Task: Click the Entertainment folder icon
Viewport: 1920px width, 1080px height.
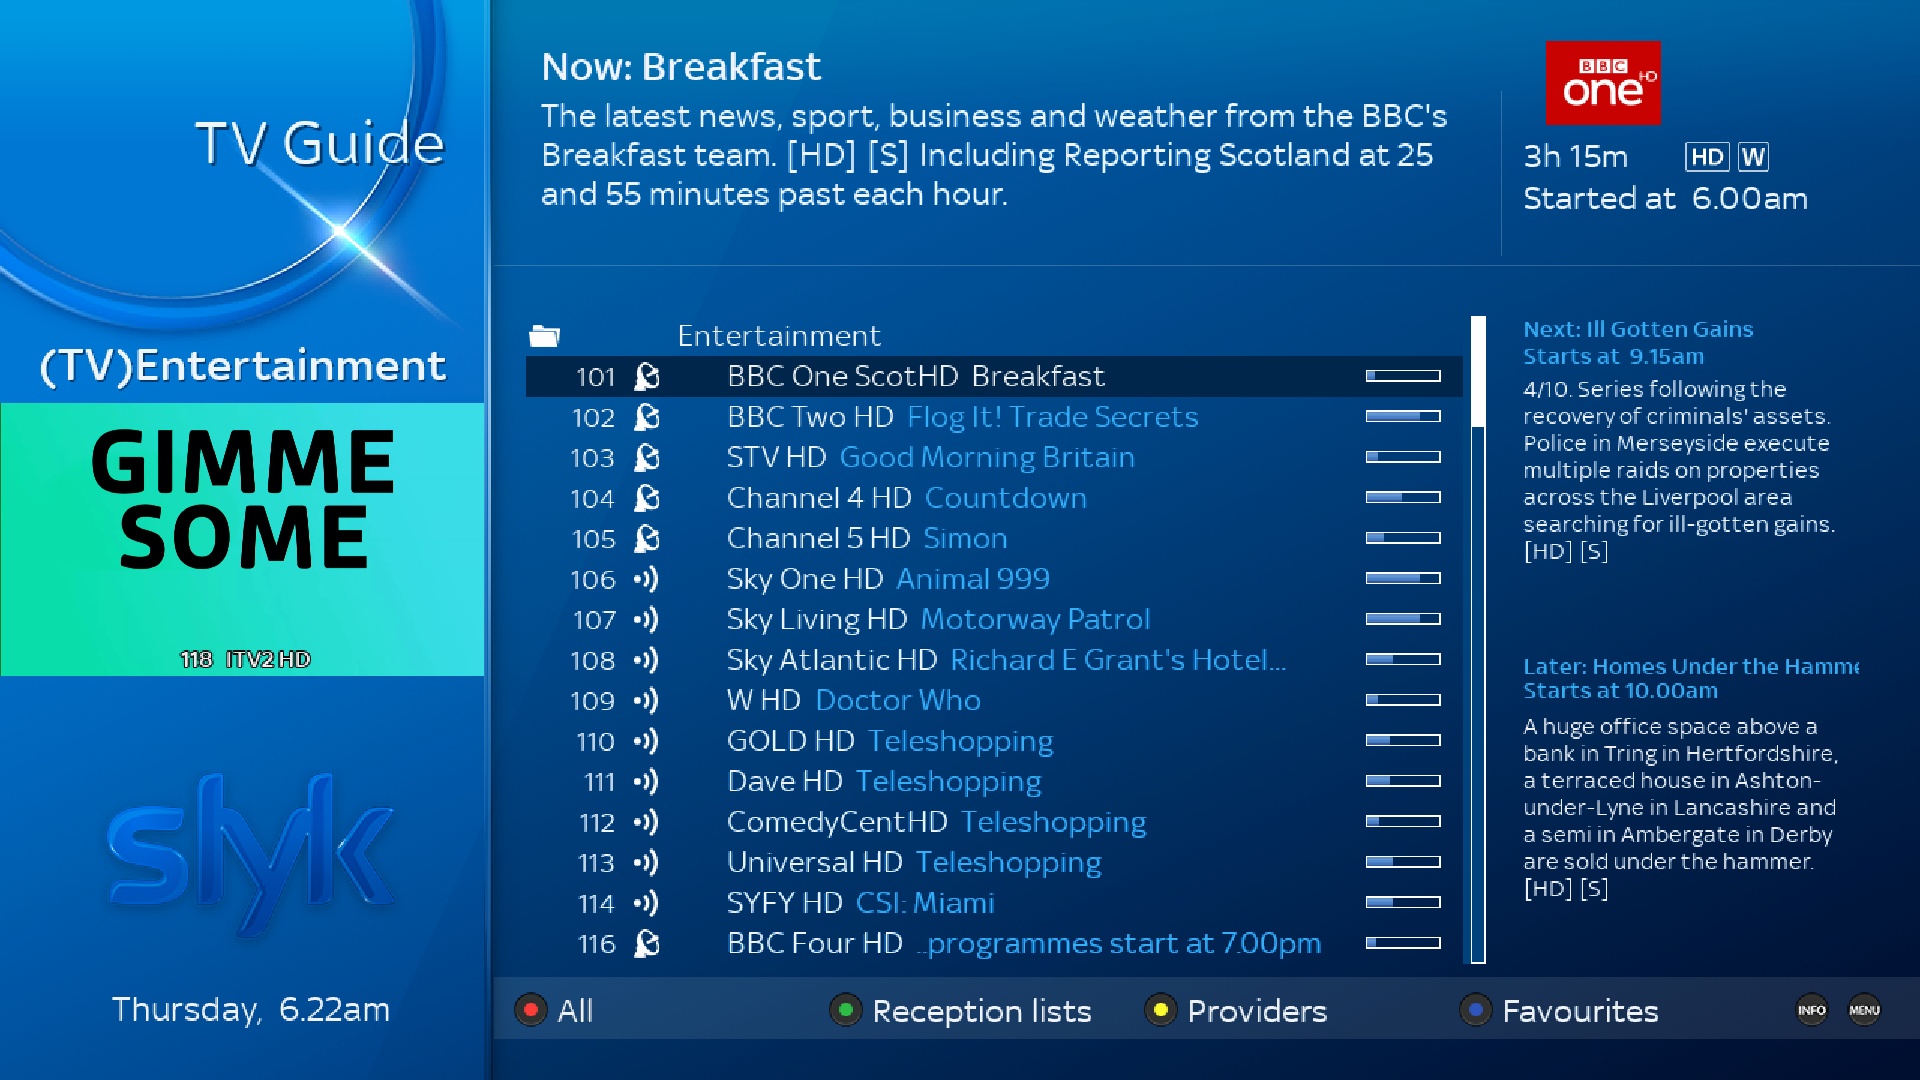Action: [x=544, y=336]
